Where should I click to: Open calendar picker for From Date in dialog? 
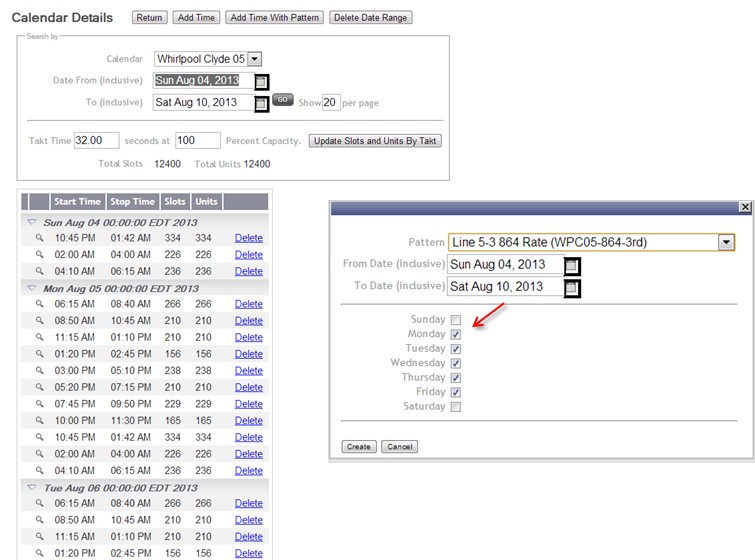pyautogui.click(x=572, y=266)
